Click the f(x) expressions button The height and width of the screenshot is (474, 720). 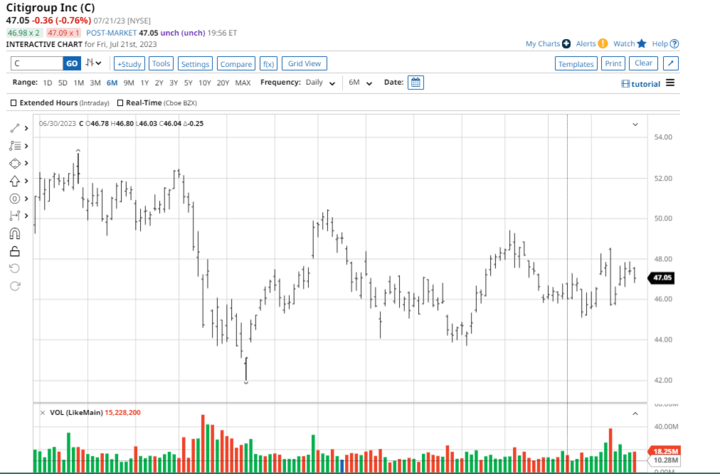click(269, 64)
